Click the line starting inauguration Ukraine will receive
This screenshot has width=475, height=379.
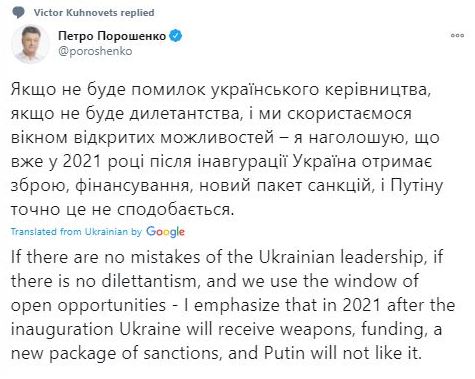pos(226,329)
